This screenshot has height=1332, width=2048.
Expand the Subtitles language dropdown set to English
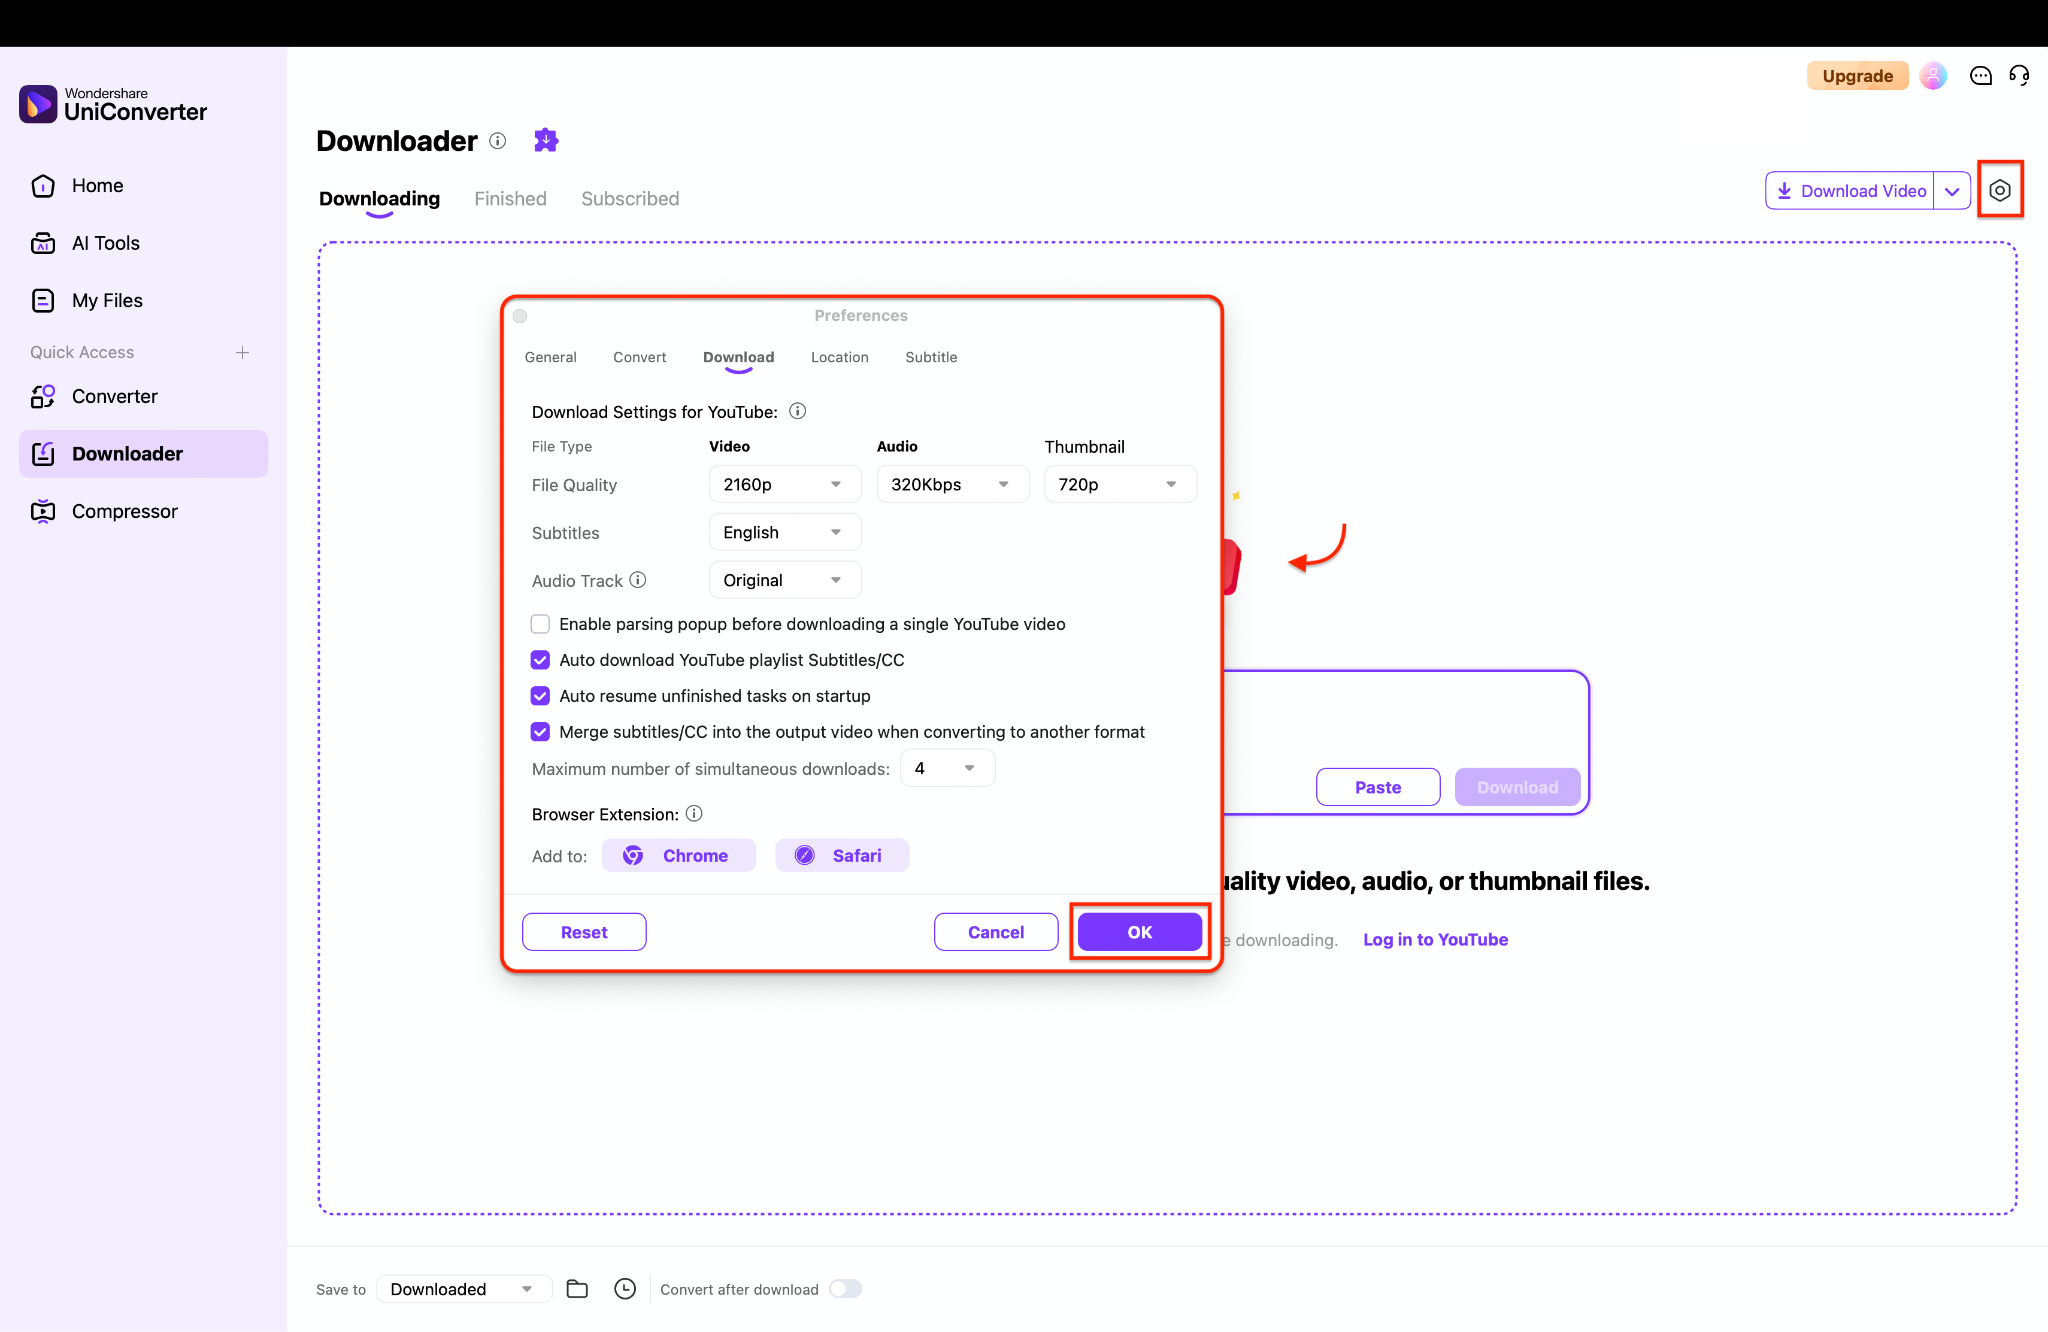[x=784, y=531]
